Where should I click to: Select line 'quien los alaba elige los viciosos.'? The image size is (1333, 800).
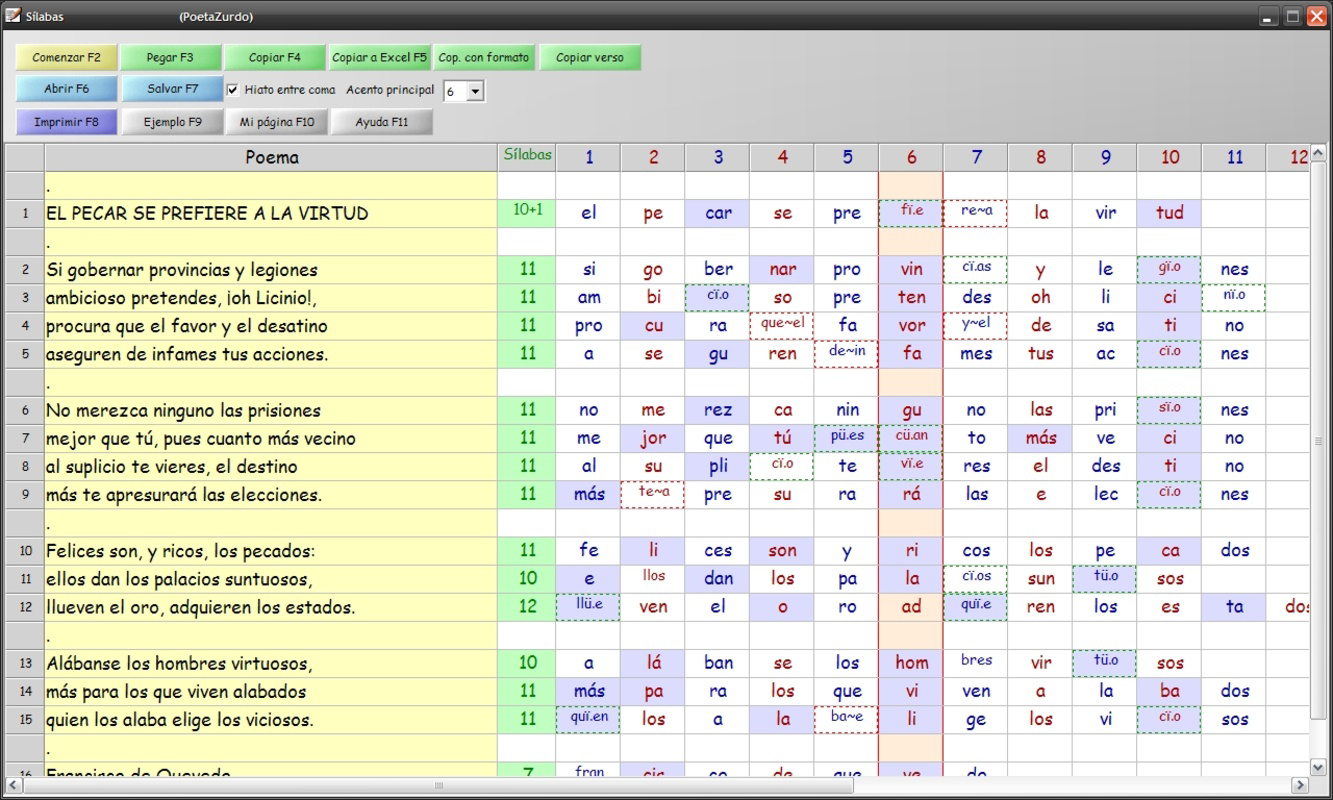[271, 719]
